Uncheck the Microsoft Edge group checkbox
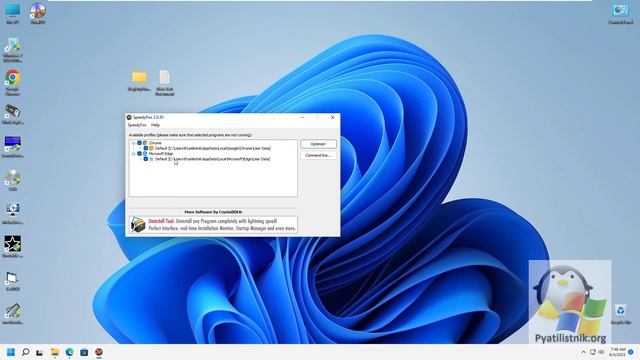This screenshot has width=640, height=360. (x=140, y=153)
